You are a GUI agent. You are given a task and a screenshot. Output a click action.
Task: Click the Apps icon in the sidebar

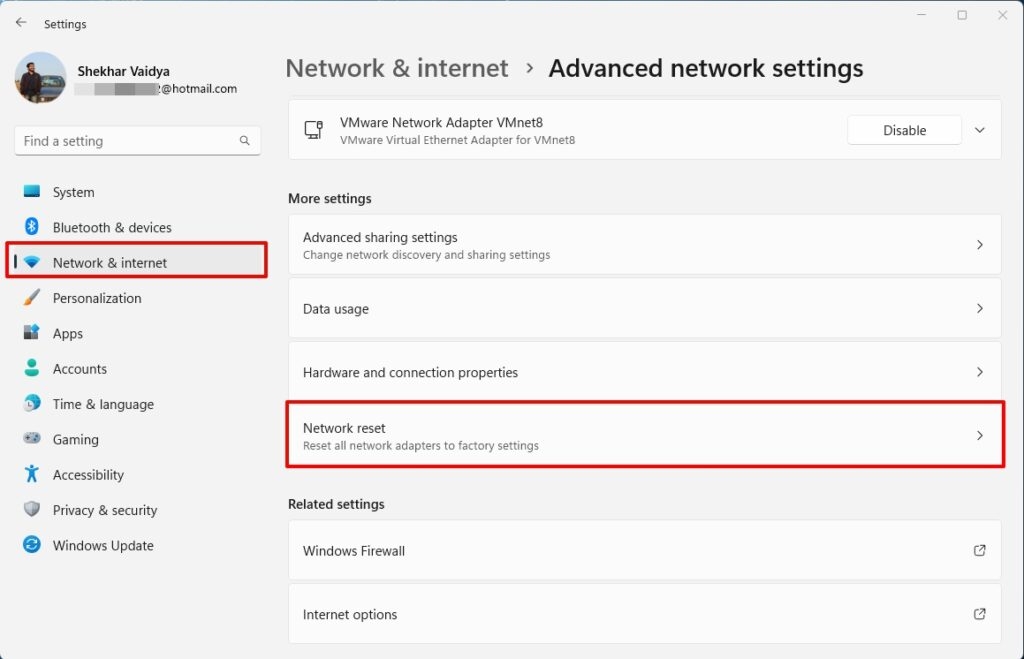[31, 332]
